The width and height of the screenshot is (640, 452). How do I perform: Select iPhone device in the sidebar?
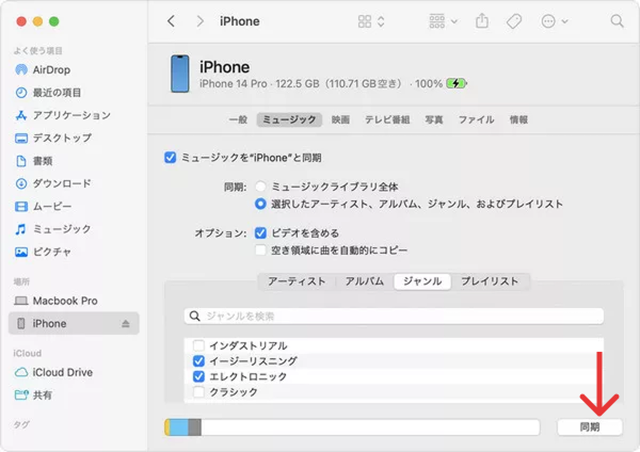click(x=73, y=324)
